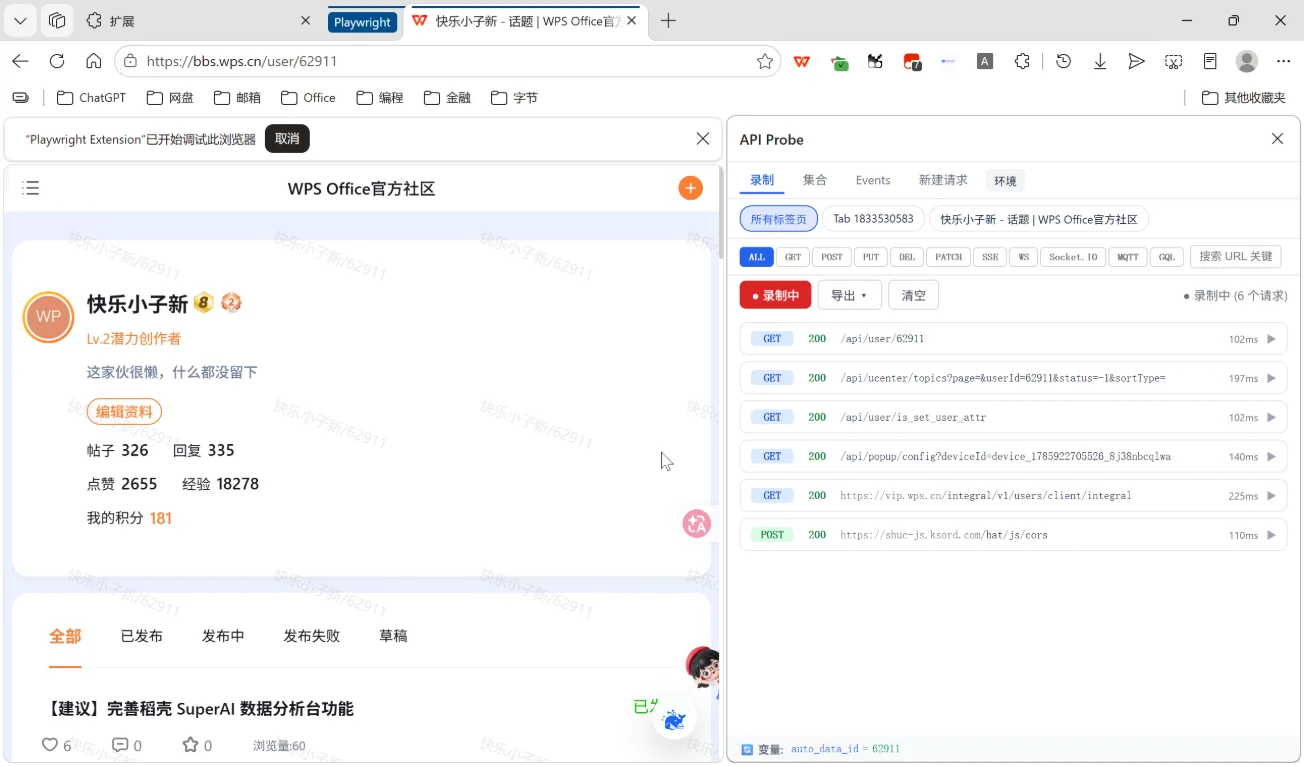Switch to API Probe 环境 tab
The image size is (1304, 766).
1005,181
